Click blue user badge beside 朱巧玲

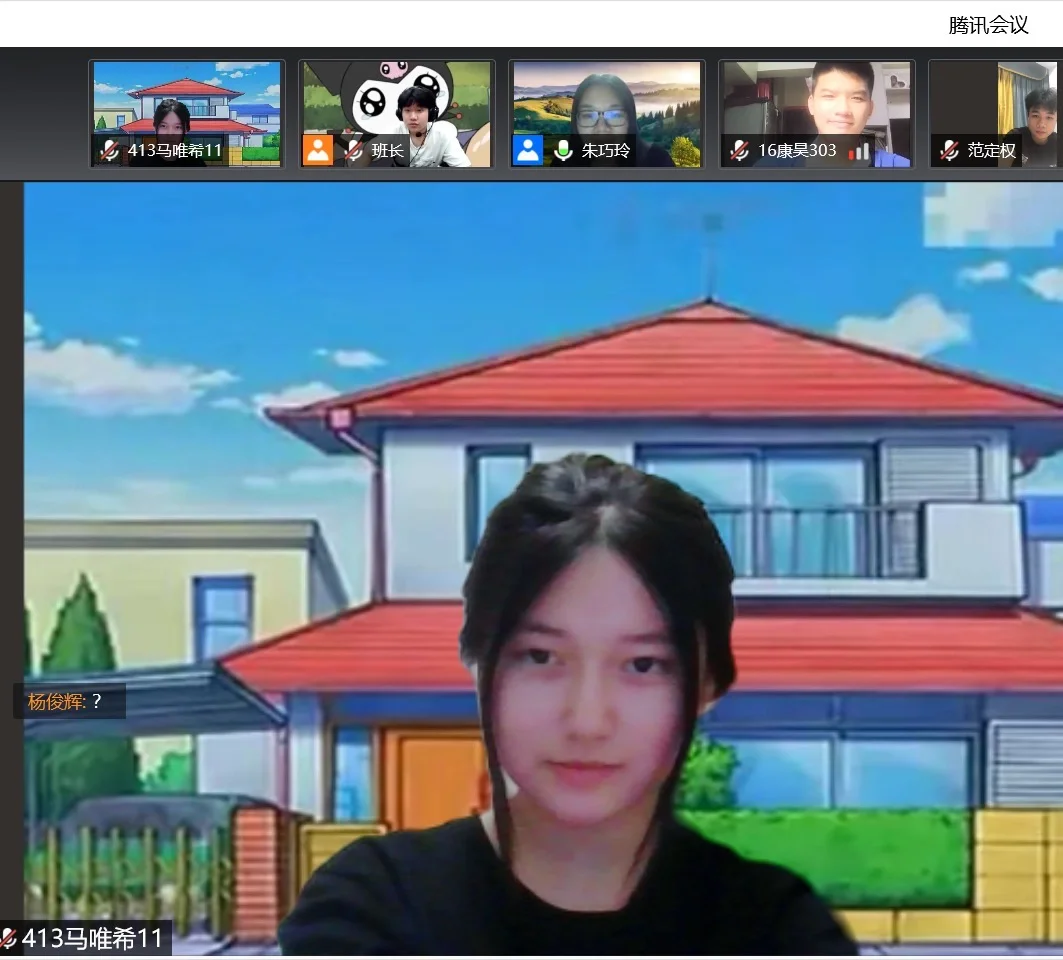pyautogui.click(x=528, y=151)
